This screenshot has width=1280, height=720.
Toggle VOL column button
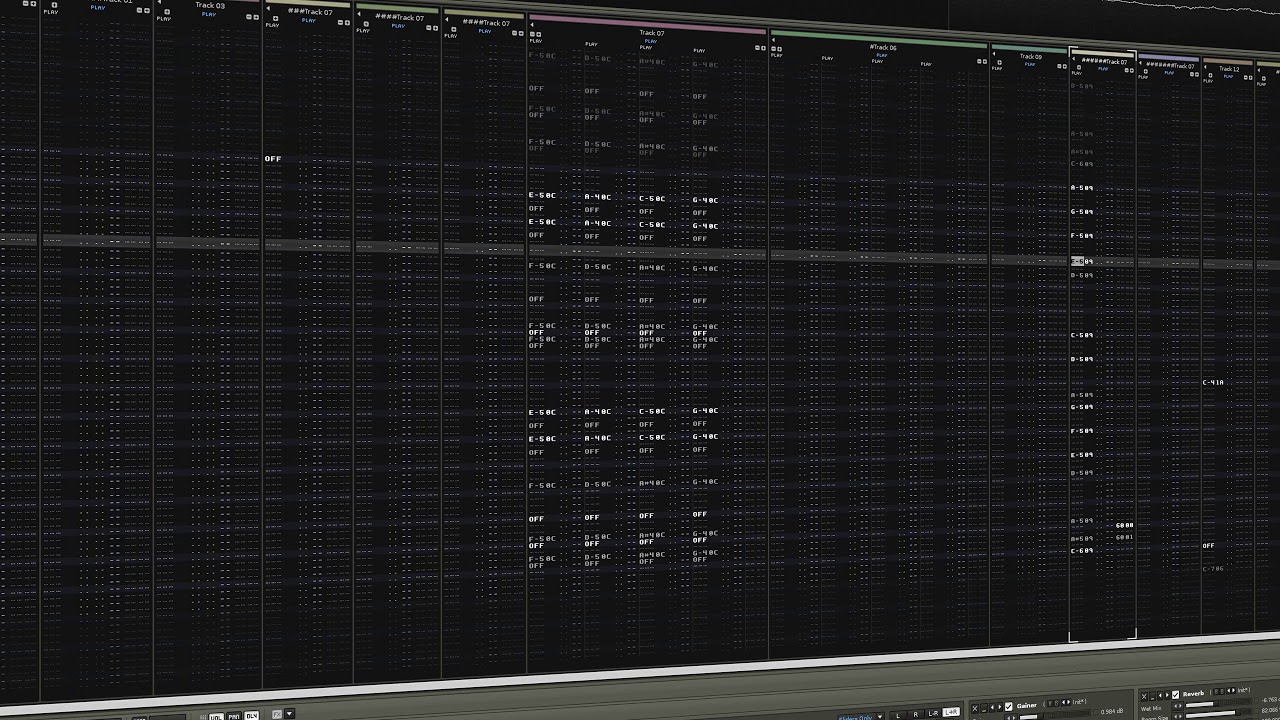(216, 717)
